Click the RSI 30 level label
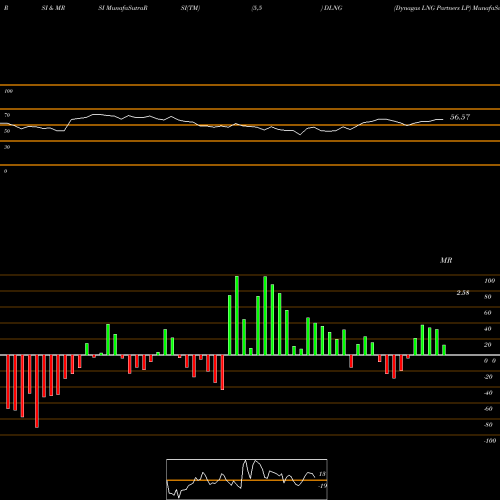500x500 pixels. pos(7,147)
